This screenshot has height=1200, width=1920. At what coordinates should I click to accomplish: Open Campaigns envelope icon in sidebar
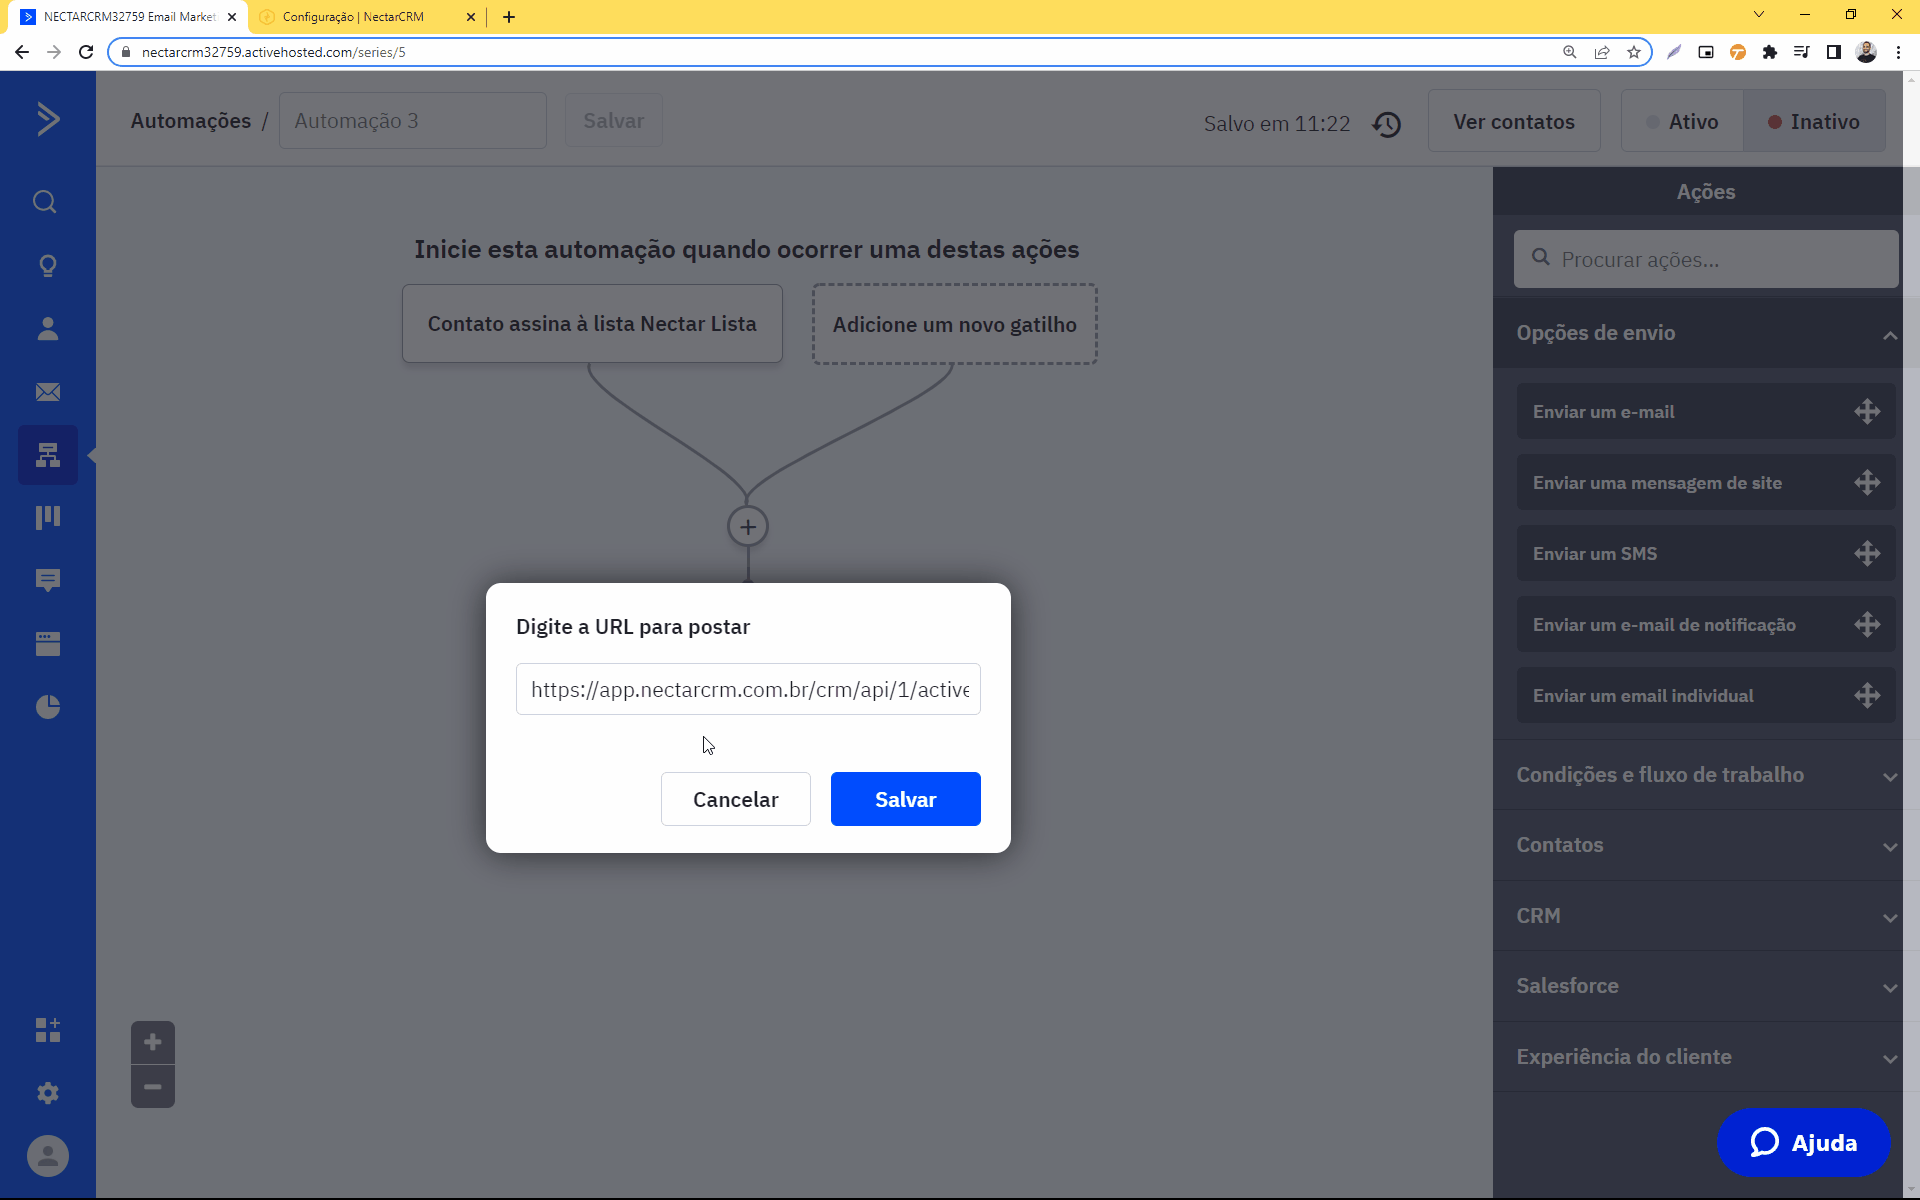(48, 392)
